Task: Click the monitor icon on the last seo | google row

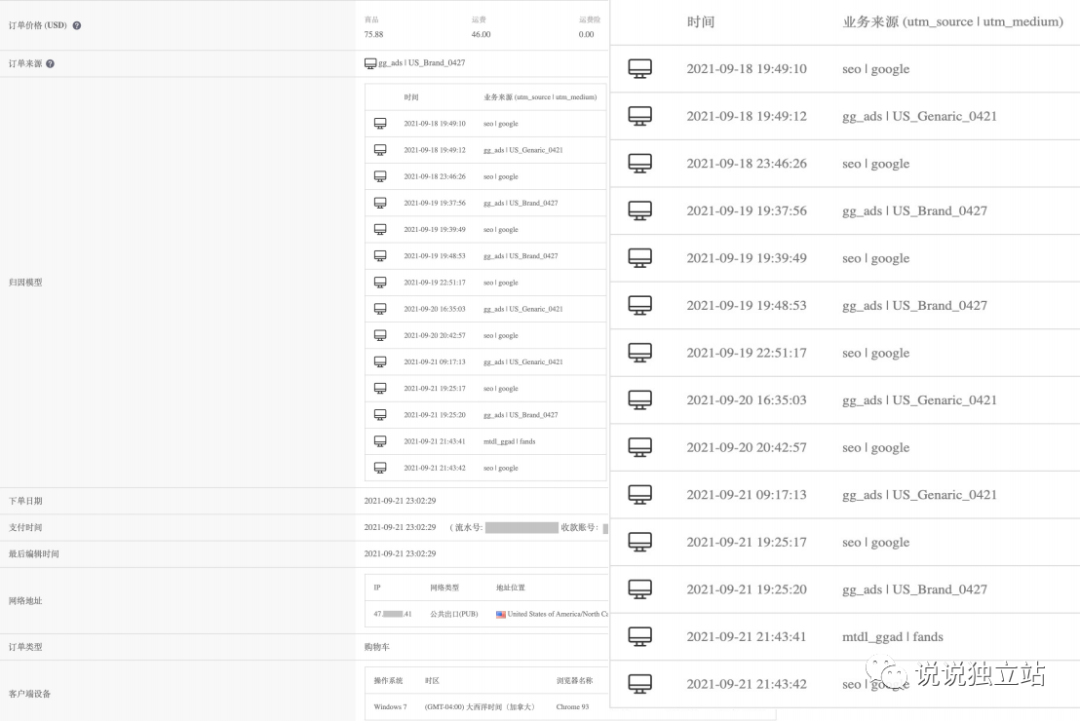Action: pyautogui.click(x=639, y=684)
